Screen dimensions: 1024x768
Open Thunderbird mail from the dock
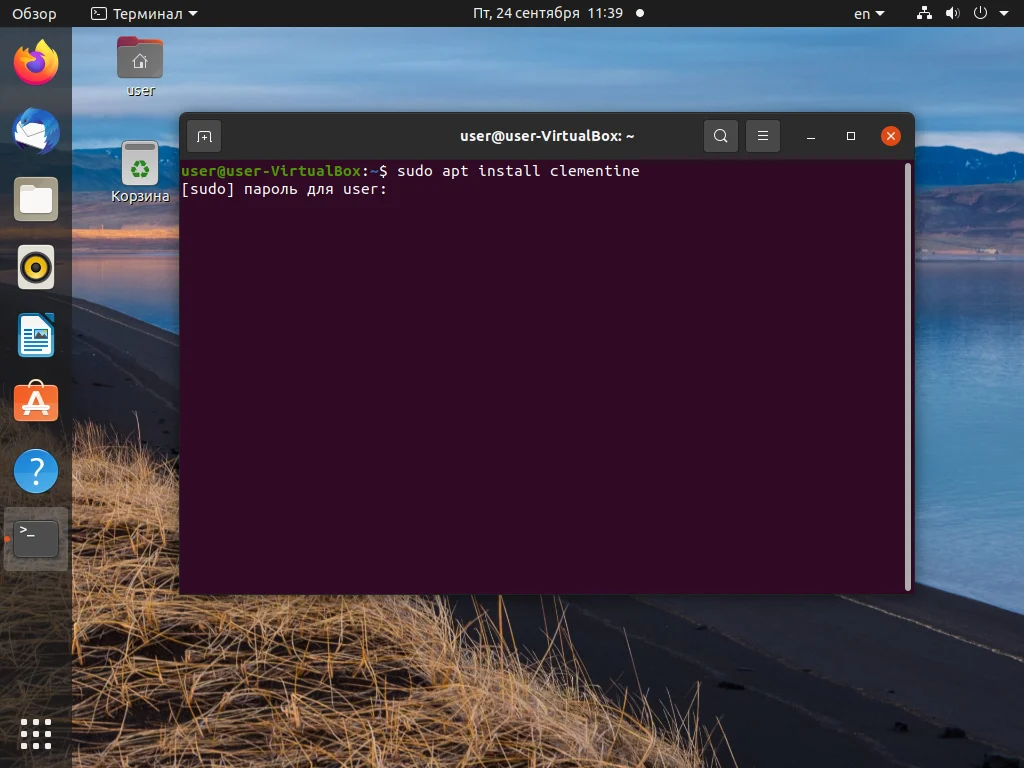point(36,131)
